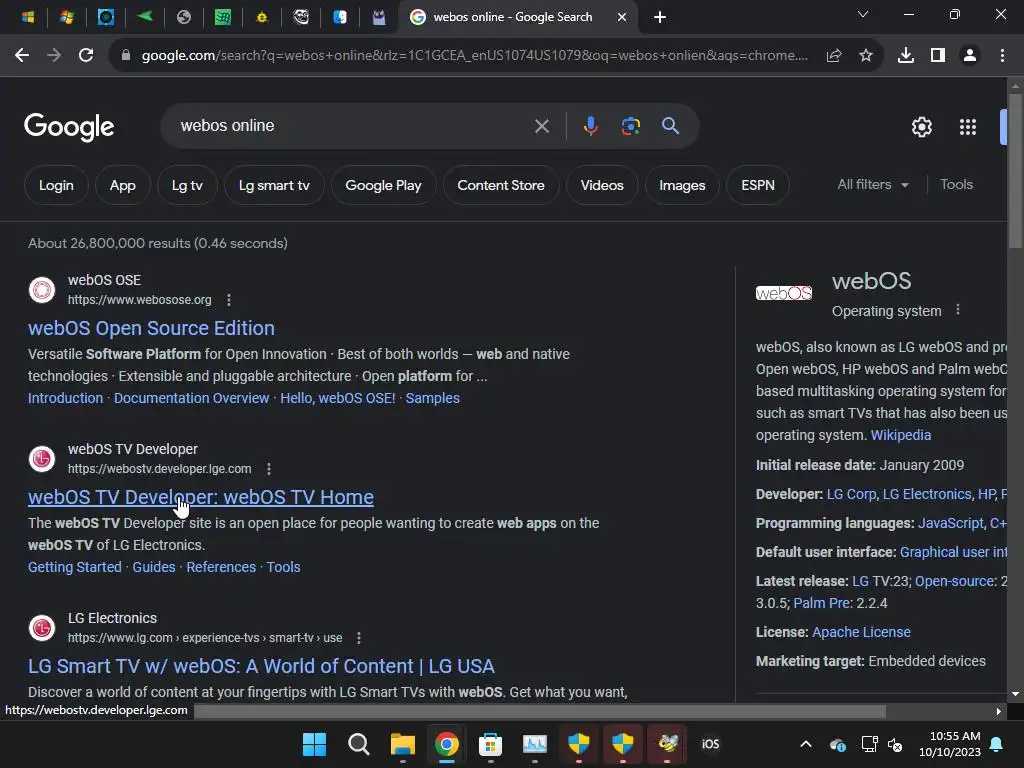Open Google apps grid
This screenshot has width=1024, height=768.
[x=968, y=127]
